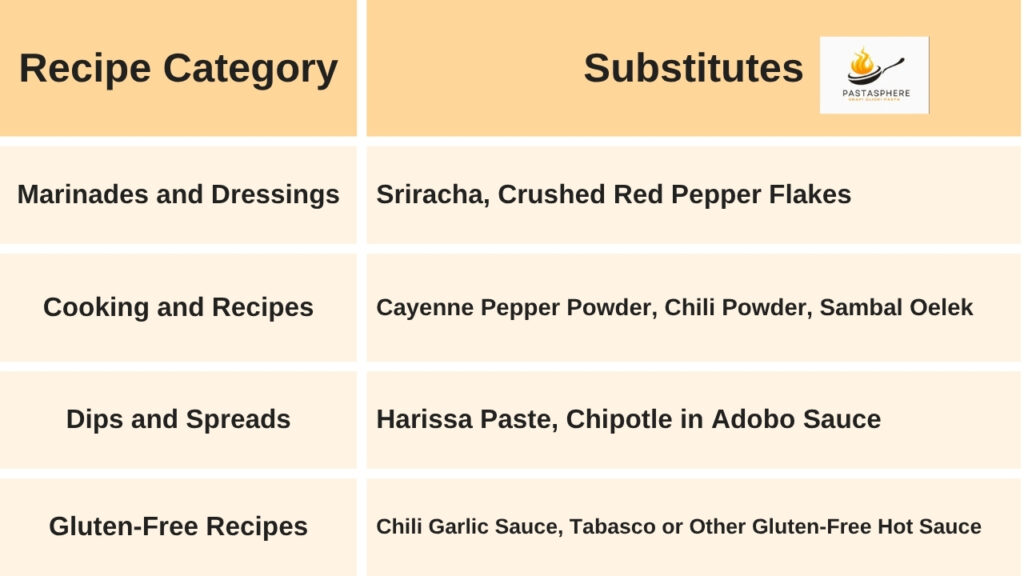
Task: Select the Substitutes header text
Action: click(693, 68)
